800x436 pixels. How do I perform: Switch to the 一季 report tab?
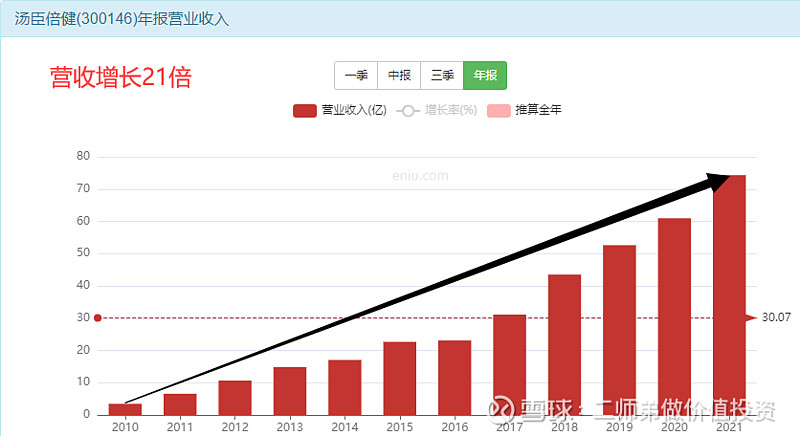coord(356,75)
